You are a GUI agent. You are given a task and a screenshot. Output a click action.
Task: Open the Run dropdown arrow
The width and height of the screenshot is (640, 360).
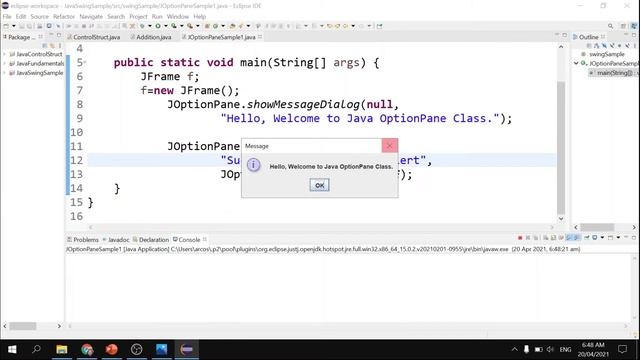point(165,26)
